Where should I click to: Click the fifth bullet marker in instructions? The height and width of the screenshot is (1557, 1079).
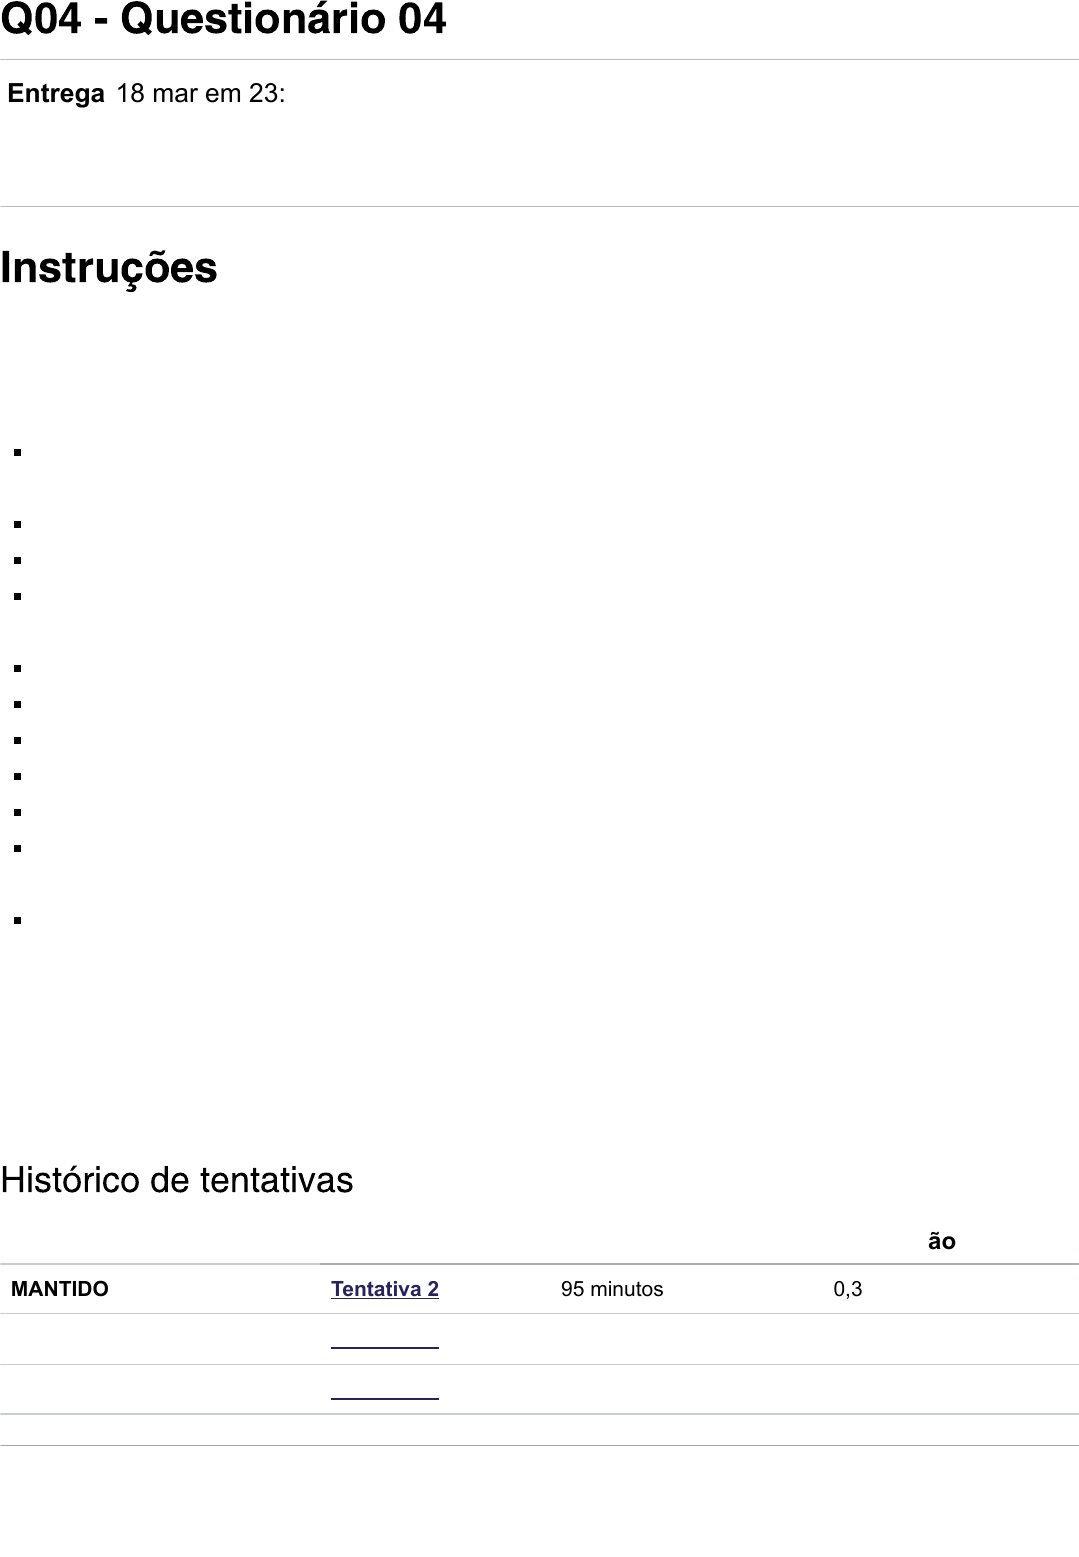(18, 668)
